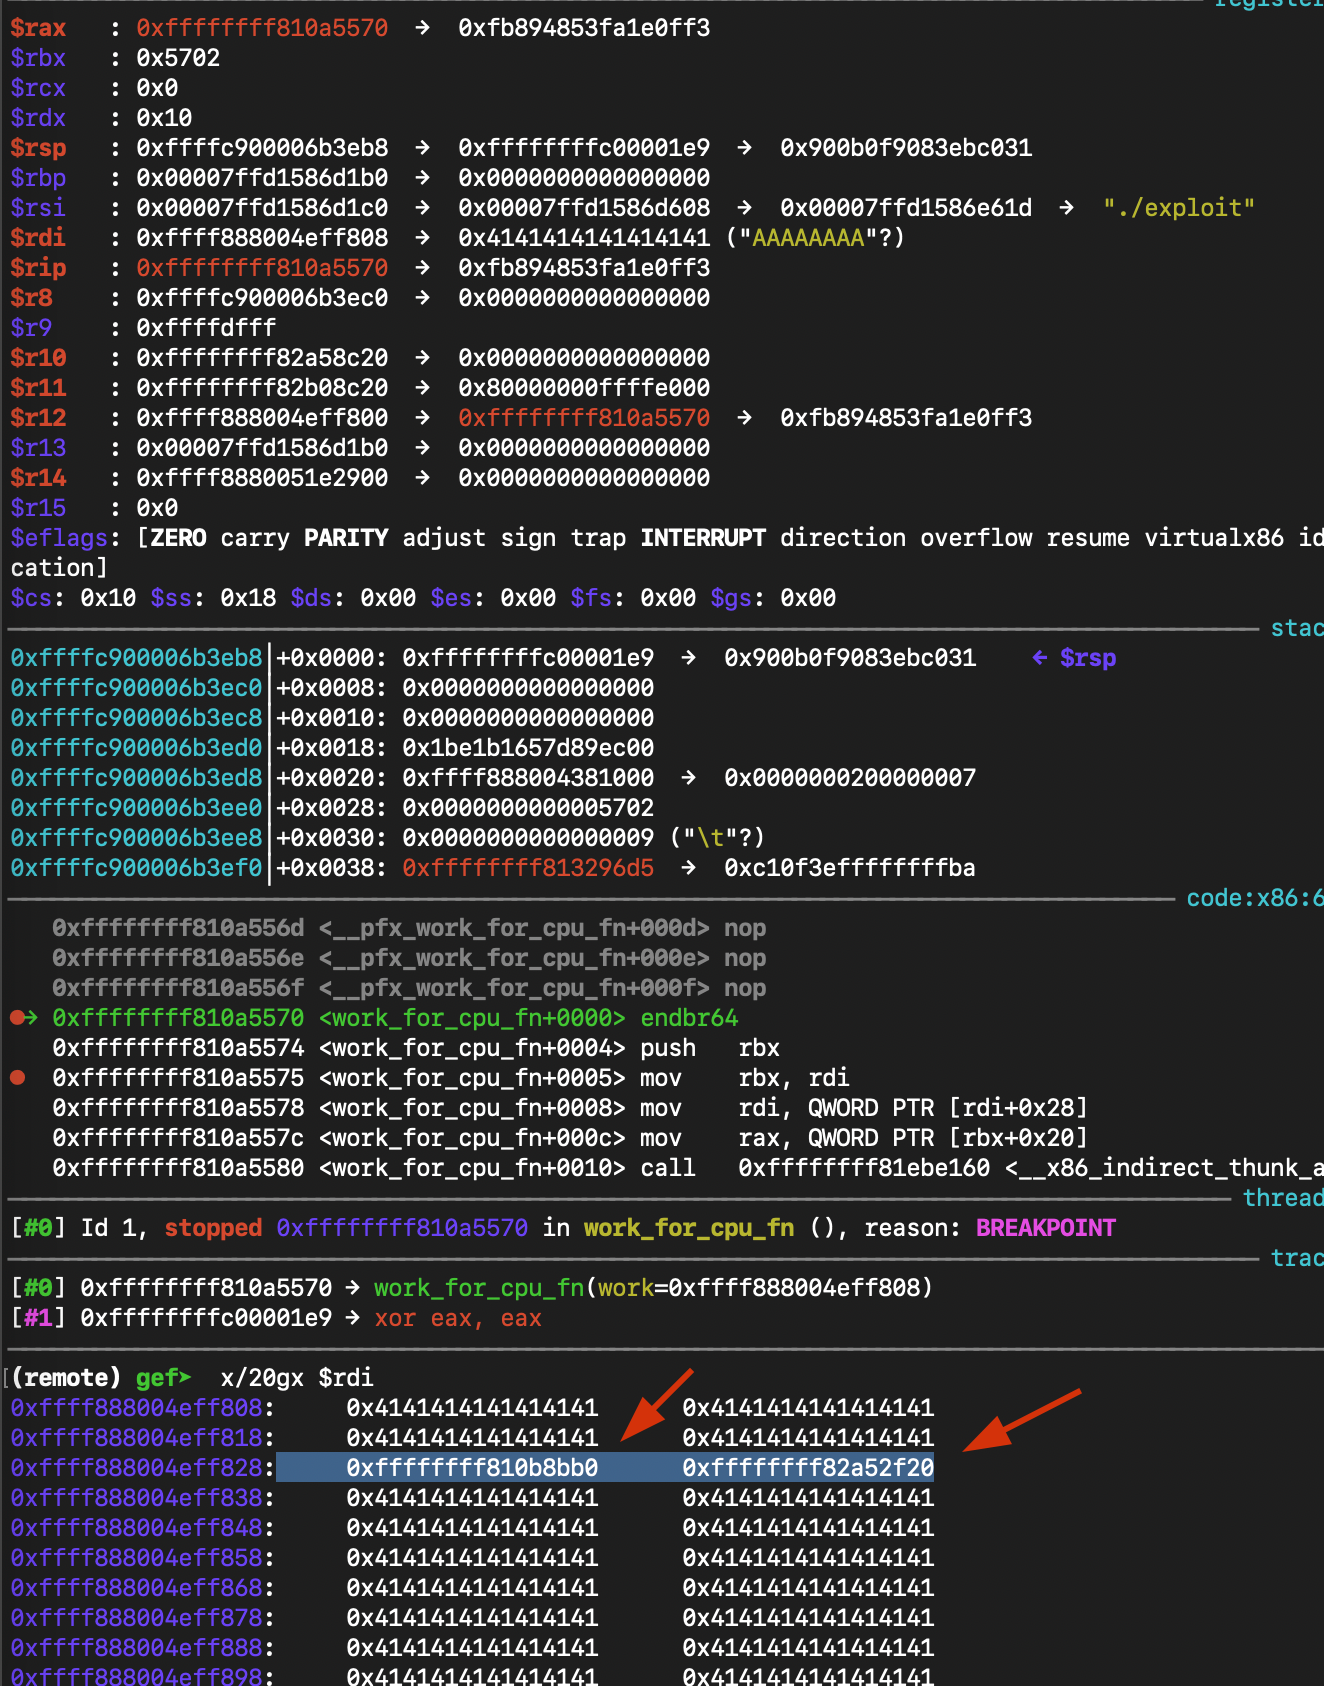Click the $rdi register label
Viewport: 1324px width, 1686px height.
point(38,238)
